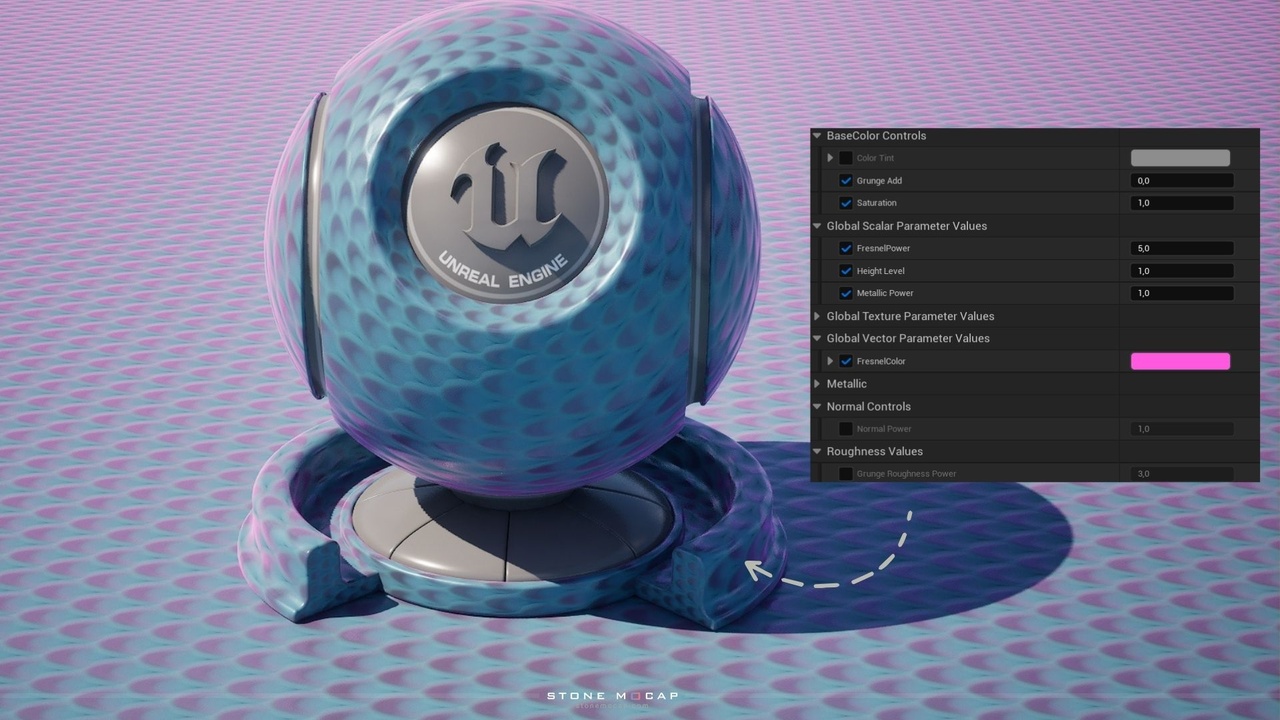The height and width of the screenshot is (720, 1280).
Task: Select the Grunge Add label text
Action: pyautogui.click(x=879, y=181)
